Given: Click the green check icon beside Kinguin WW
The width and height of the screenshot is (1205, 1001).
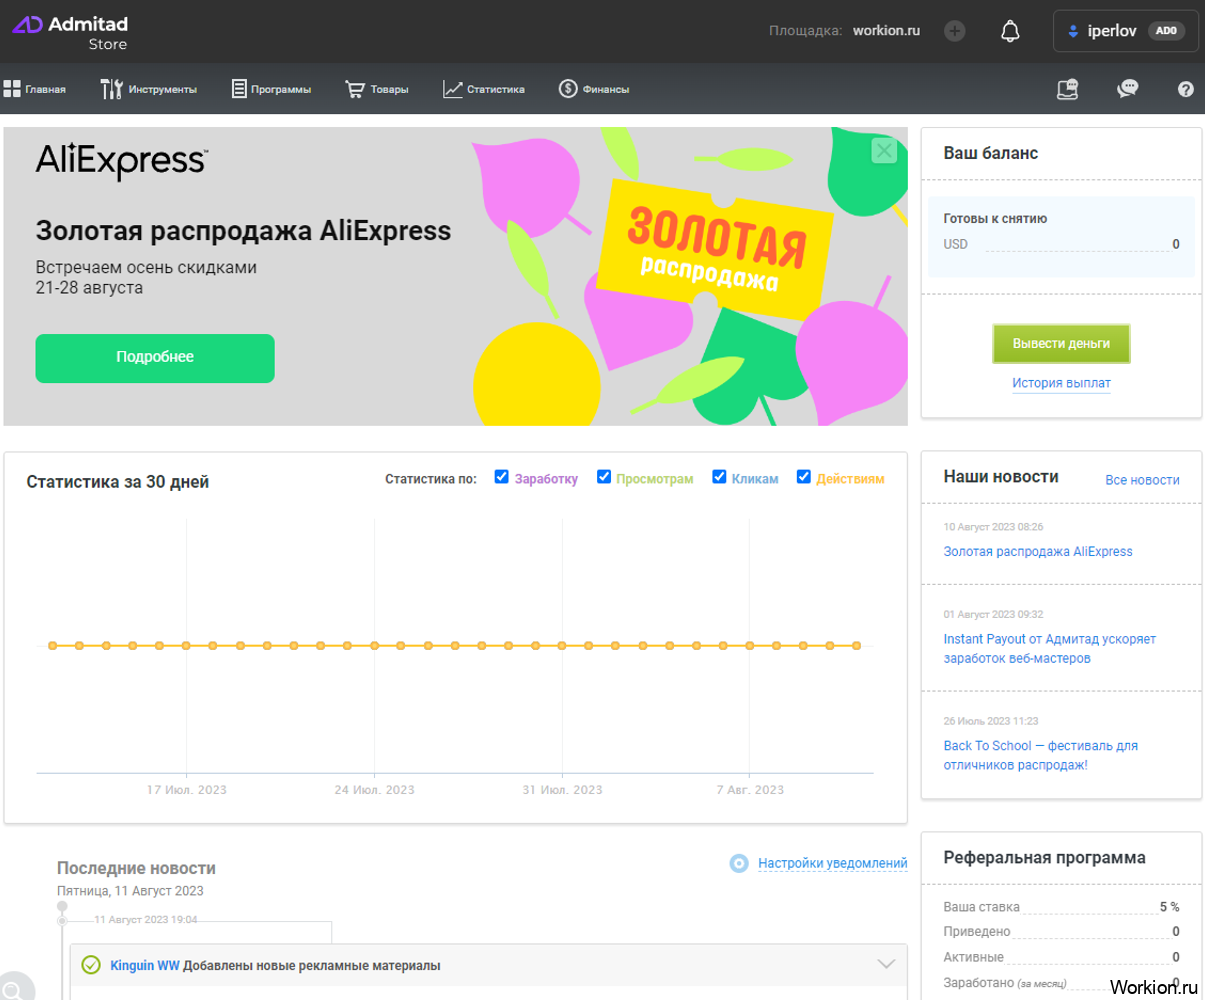Looking at the screenshot, I should (x=91, y=965).
